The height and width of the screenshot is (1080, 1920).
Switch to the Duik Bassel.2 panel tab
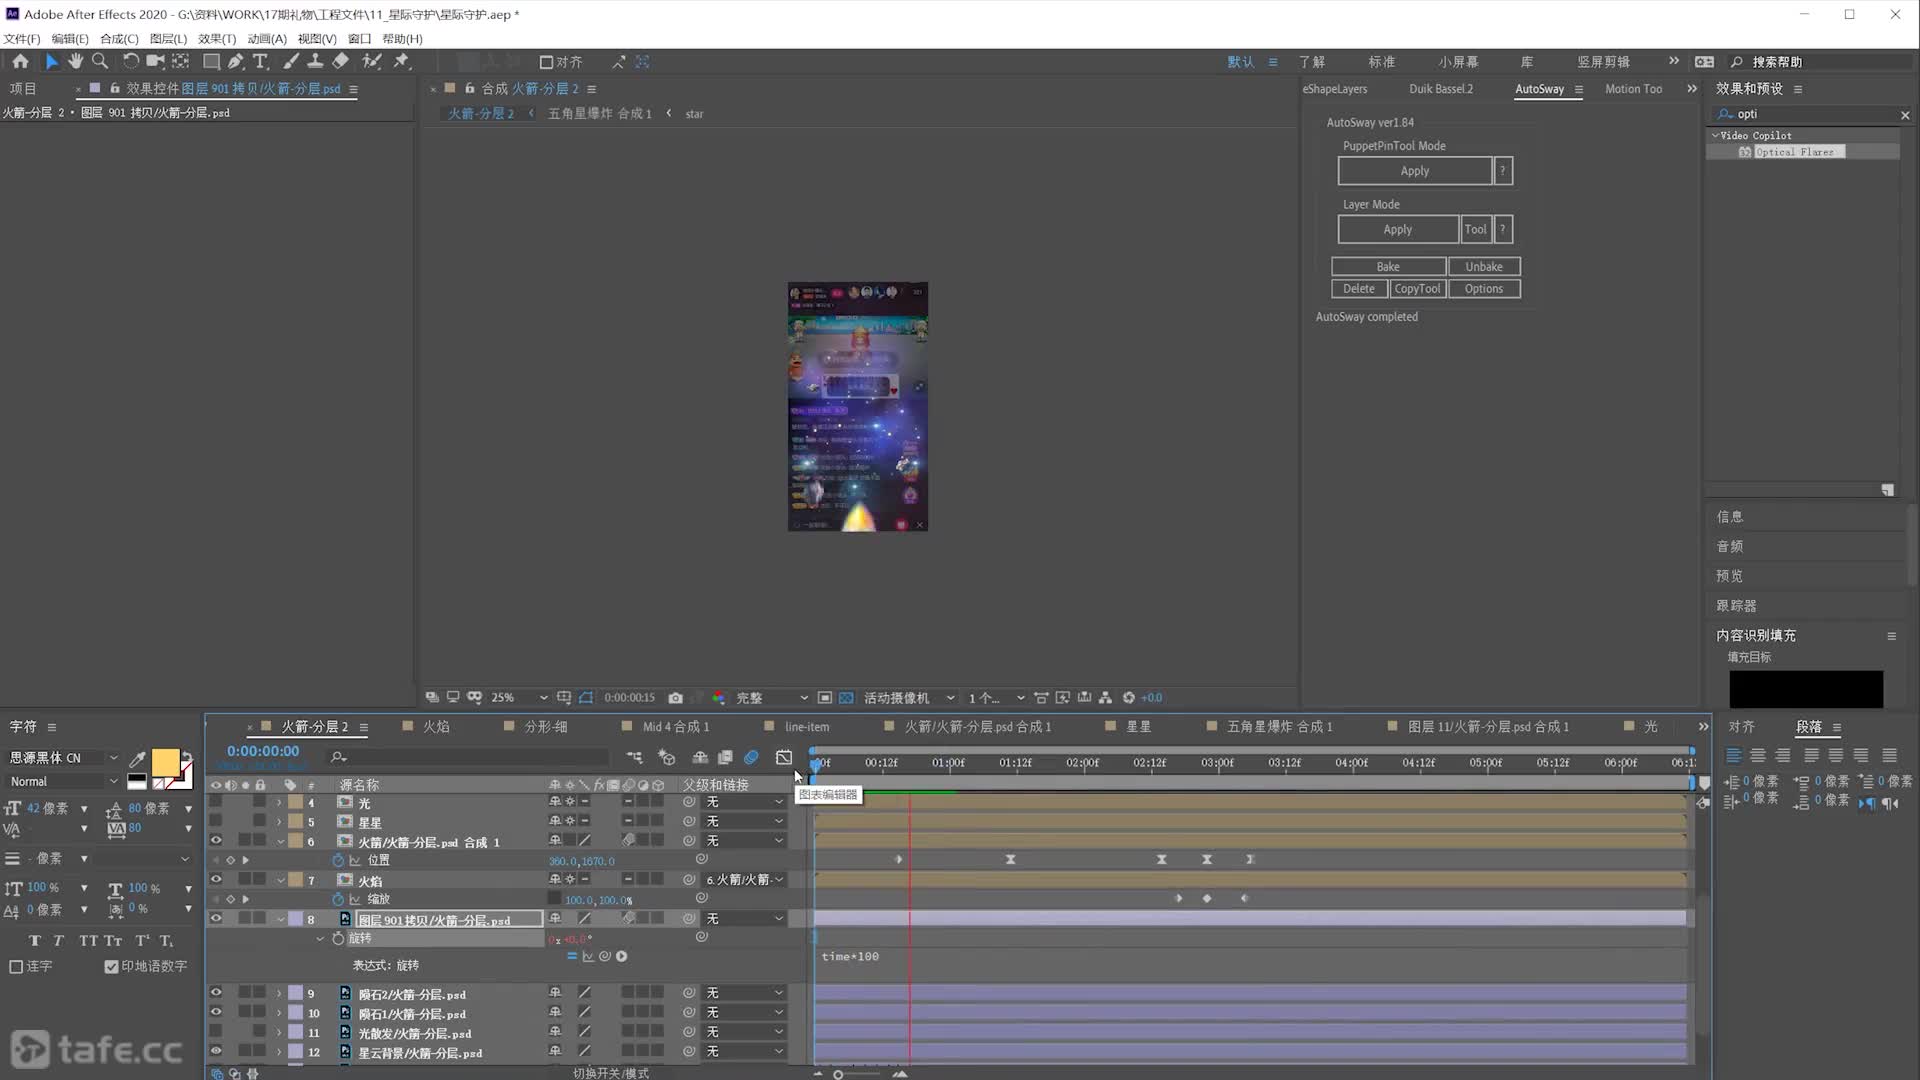[1441, 89]
